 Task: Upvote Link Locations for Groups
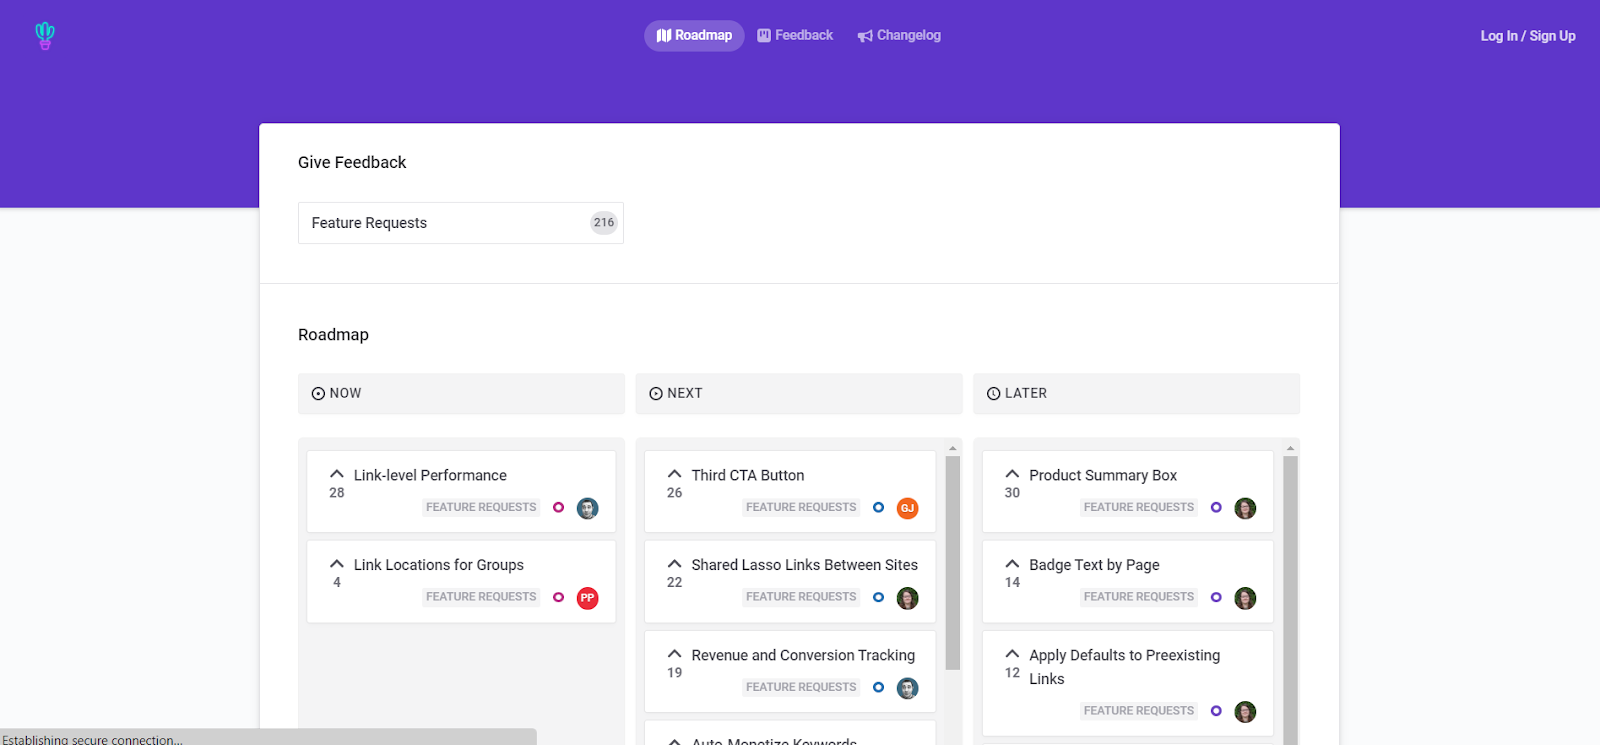click(337, 564)
